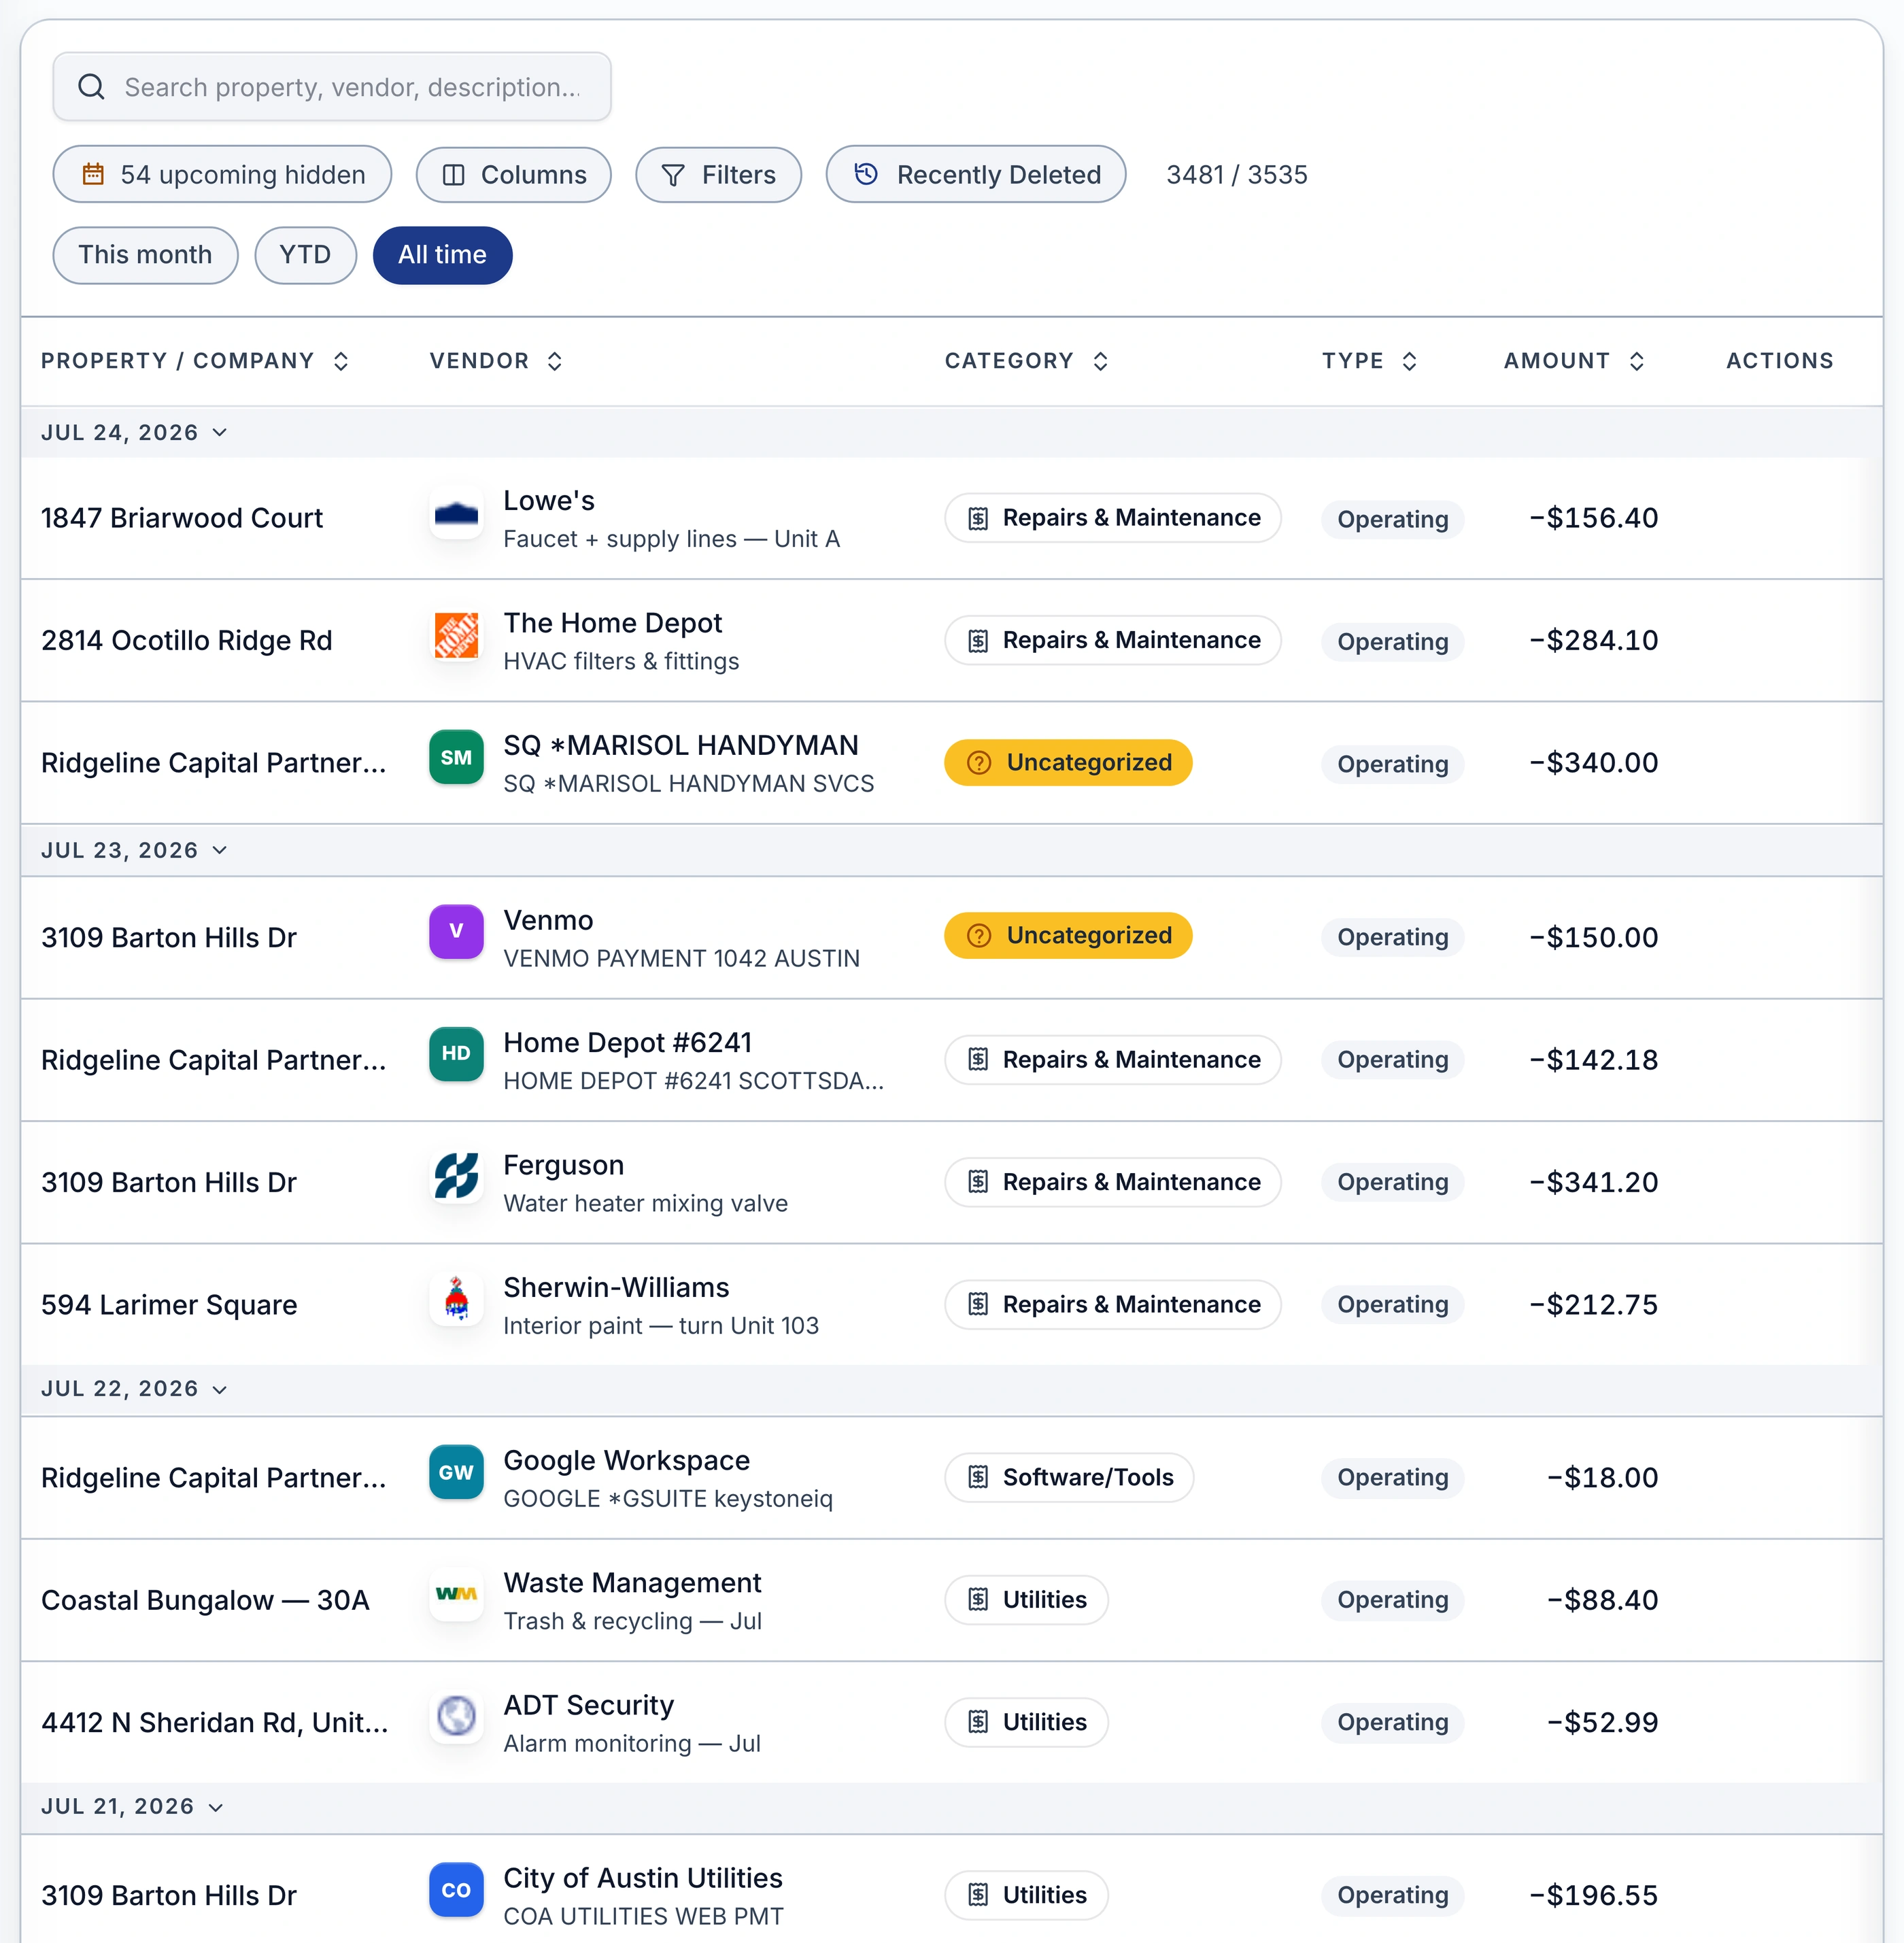Click the magnifier icon in the search box

click(x=91, y=87)
